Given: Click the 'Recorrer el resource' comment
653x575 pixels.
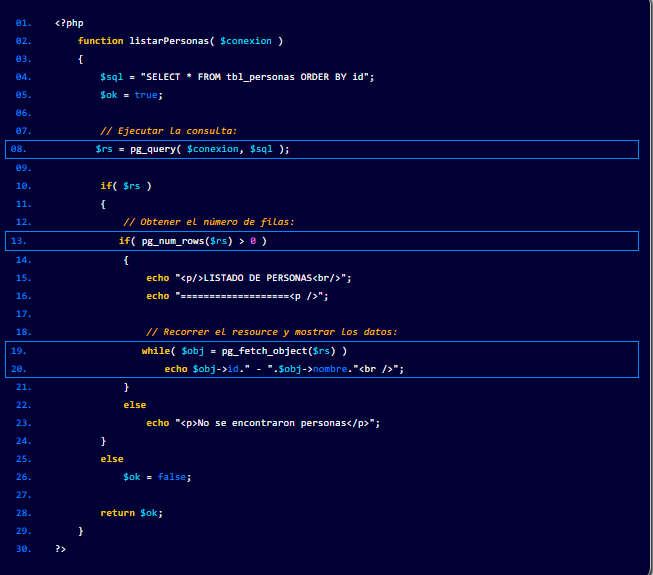Looking at the screenshot, I should pyautogui.click(x=272, y=332).
